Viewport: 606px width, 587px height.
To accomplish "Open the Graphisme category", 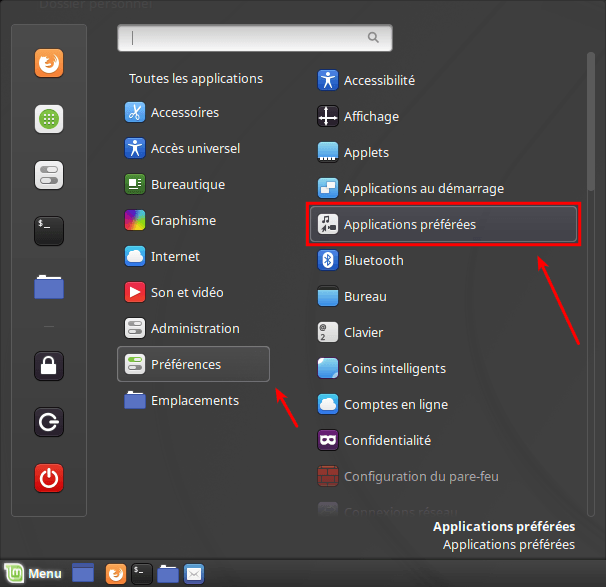I will click(x=193, y=220).
